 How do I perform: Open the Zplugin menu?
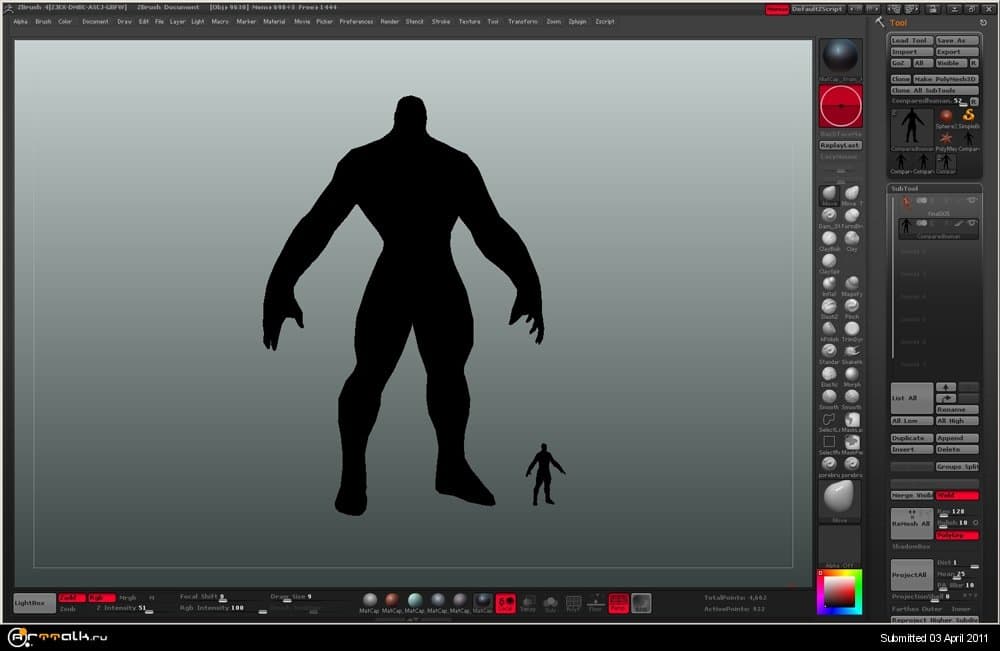tap(577, 21)
